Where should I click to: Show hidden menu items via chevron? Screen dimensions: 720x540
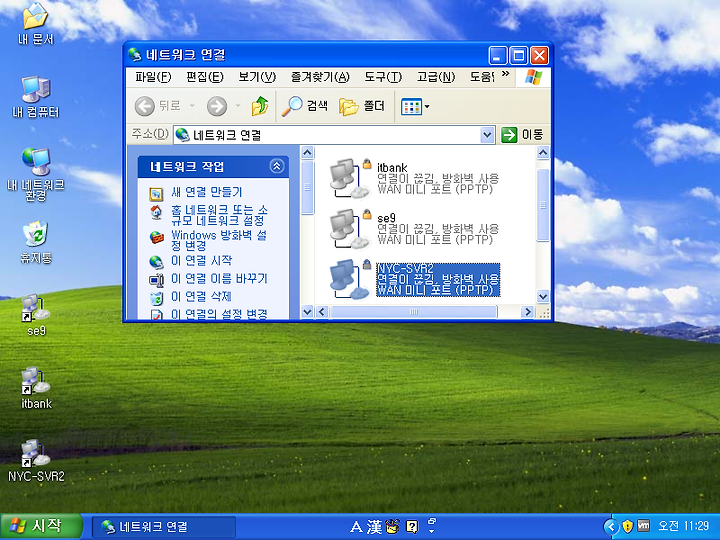(x=505, y=74)
